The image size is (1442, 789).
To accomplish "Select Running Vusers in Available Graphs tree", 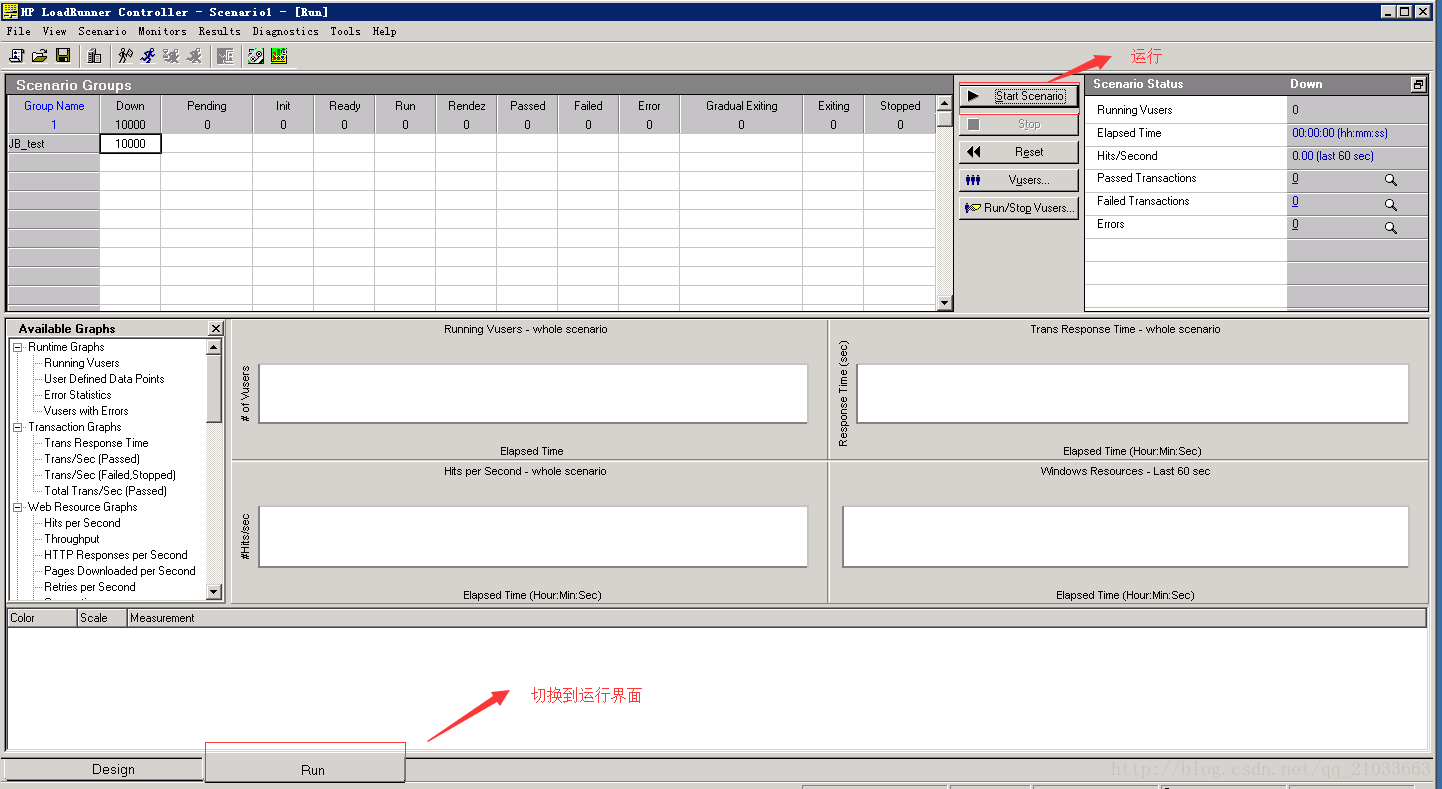I will coord(82,363).
